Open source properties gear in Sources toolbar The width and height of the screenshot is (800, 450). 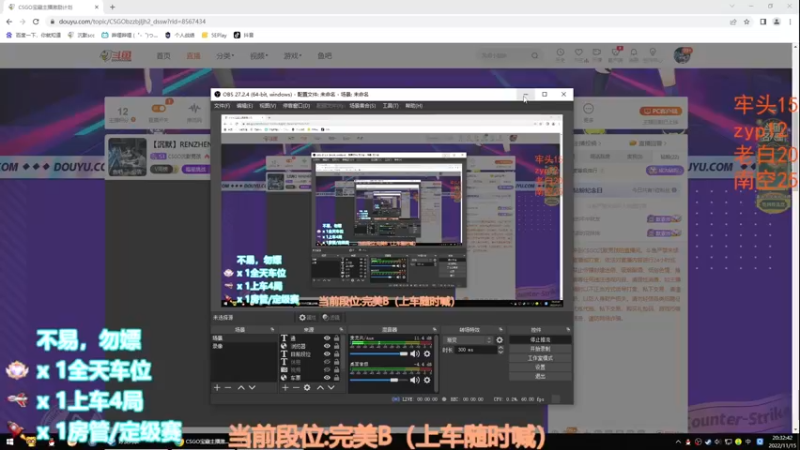tap(307, 388)
